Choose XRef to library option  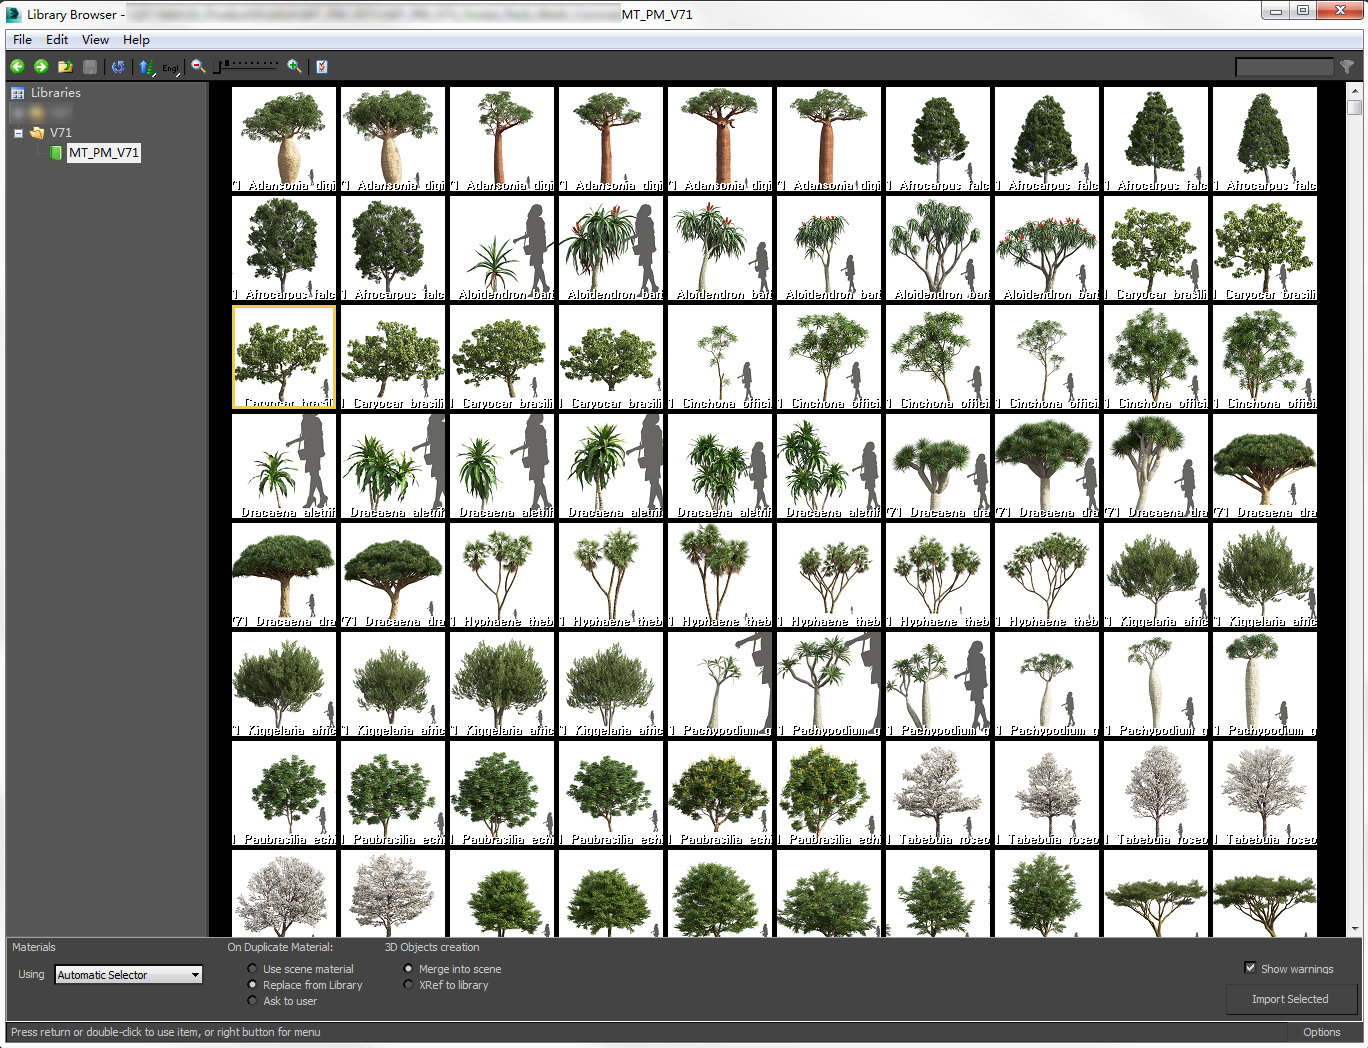click(x=408, y=985)
